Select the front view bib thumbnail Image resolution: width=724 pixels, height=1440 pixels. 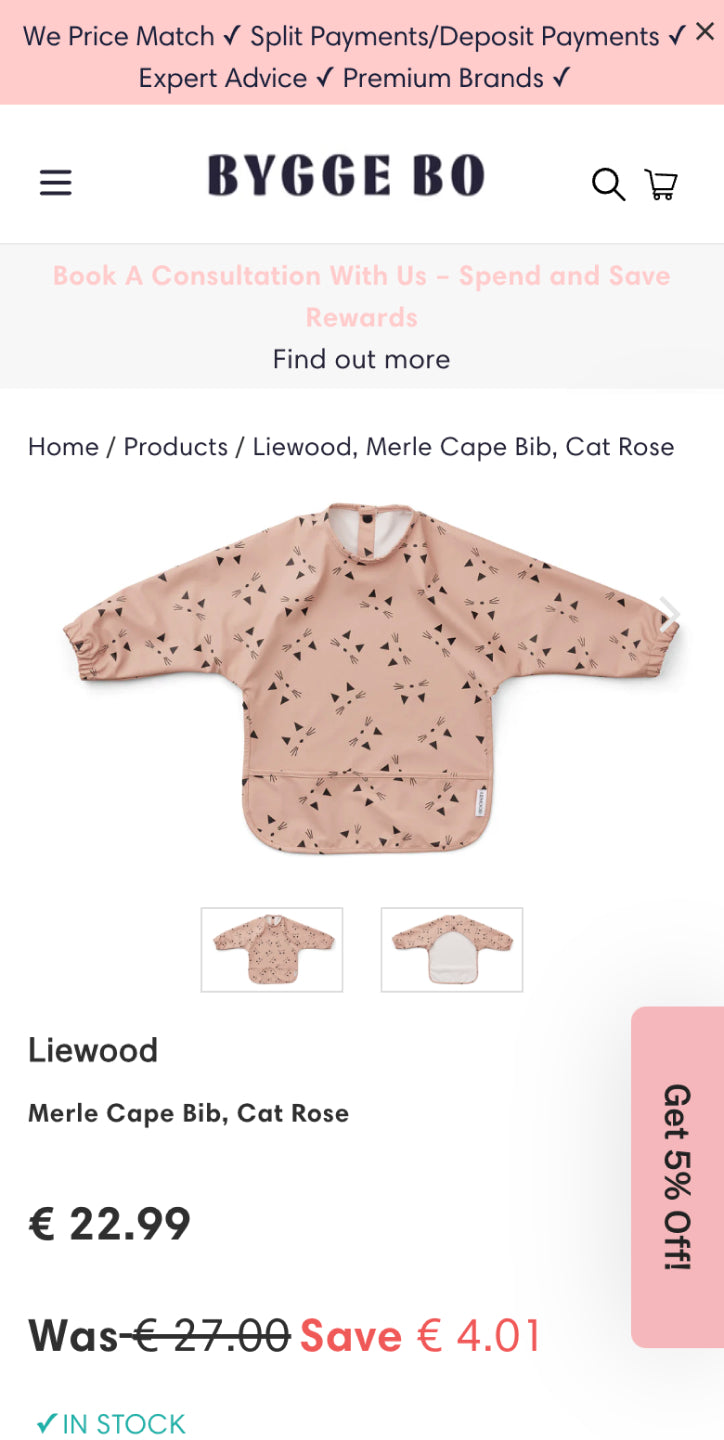point(272,950)
